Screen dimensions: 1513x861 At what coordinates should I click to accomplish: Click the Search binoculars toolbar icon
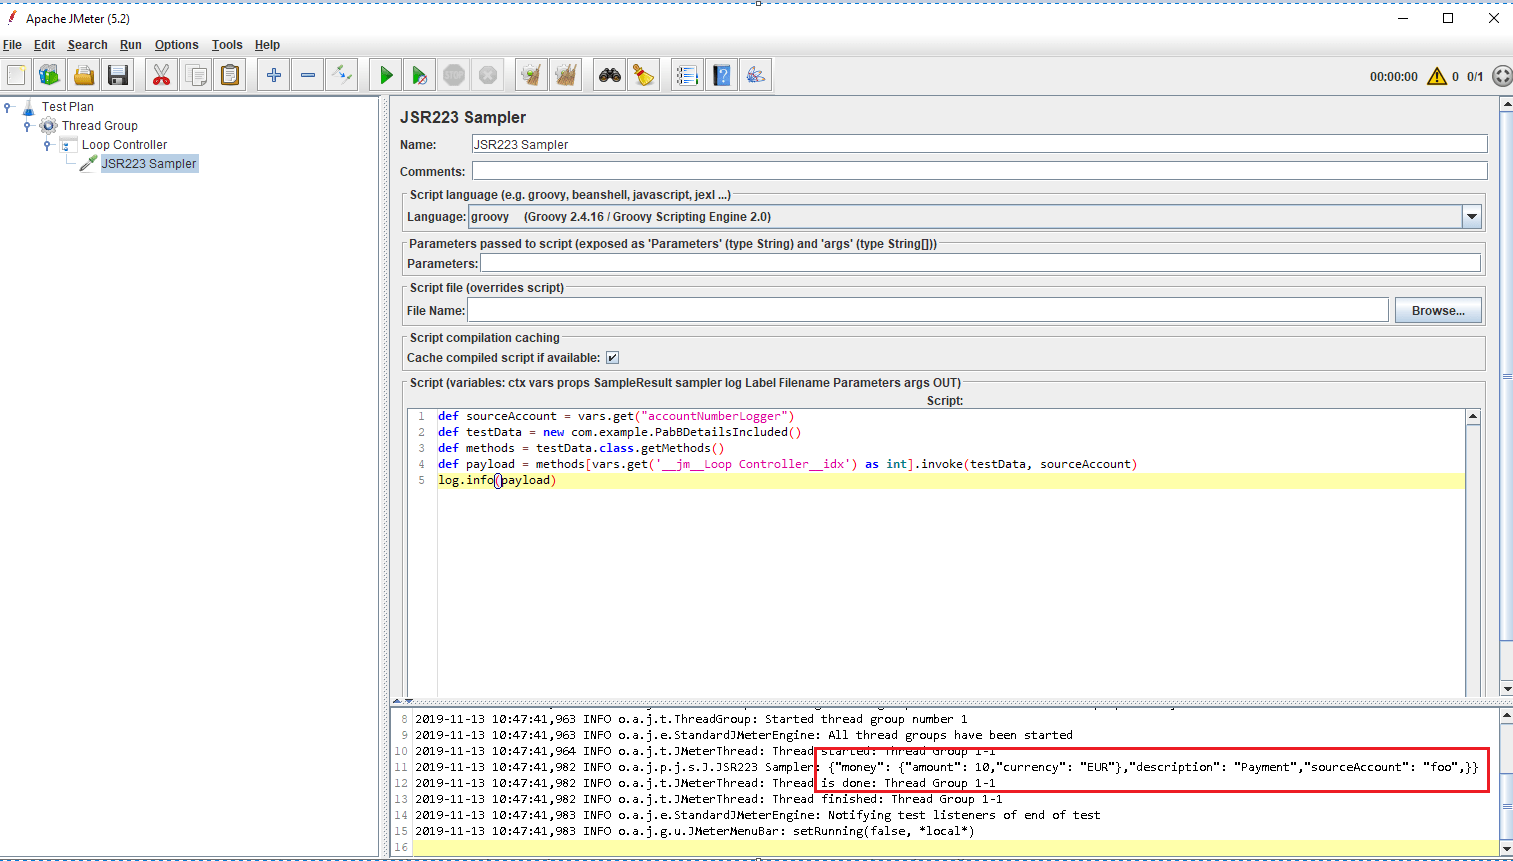pos(610,75)
